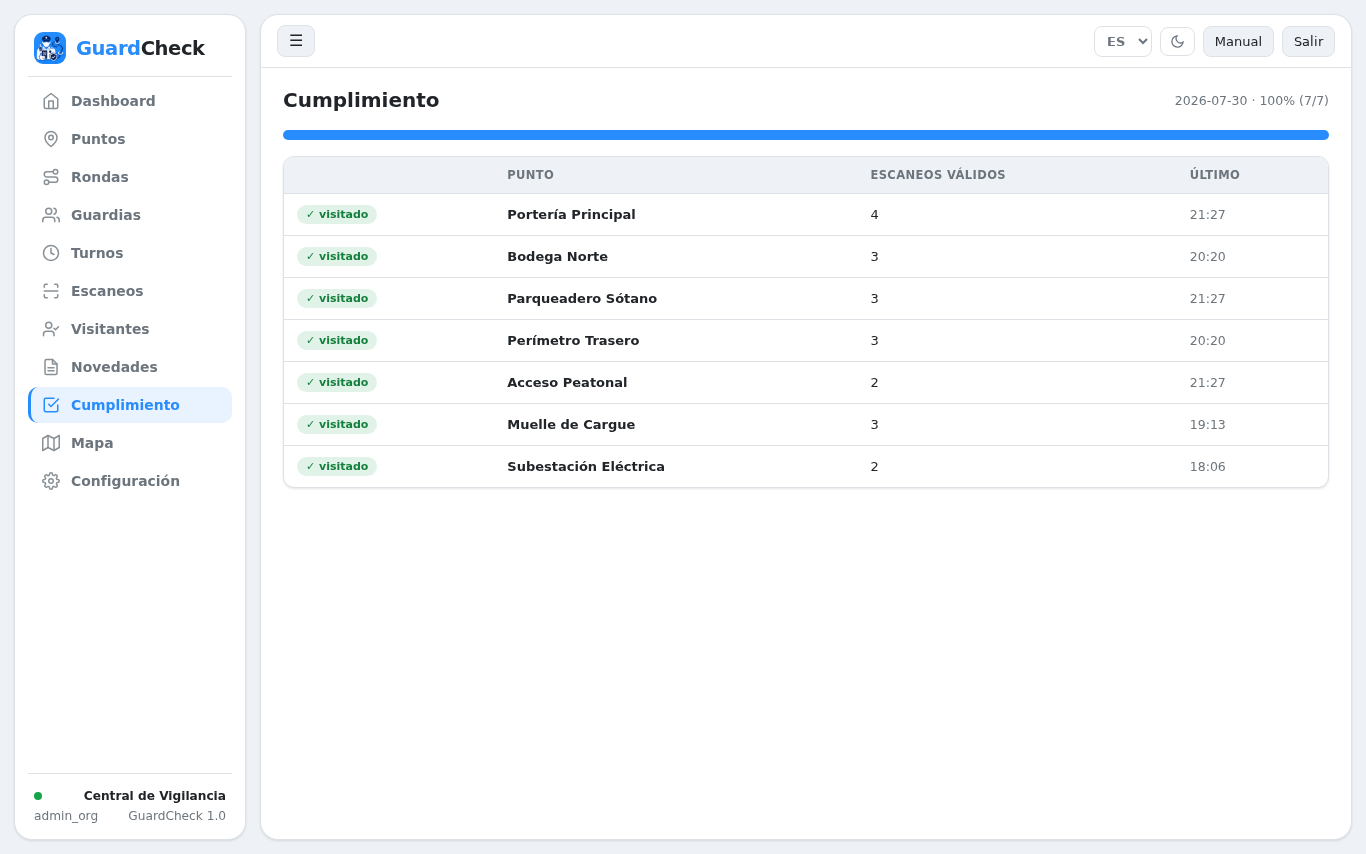Open Puntos via the map pin icon
This screenshot has width=1366, height=854.
pyautogui.click(x=51, y=139)
